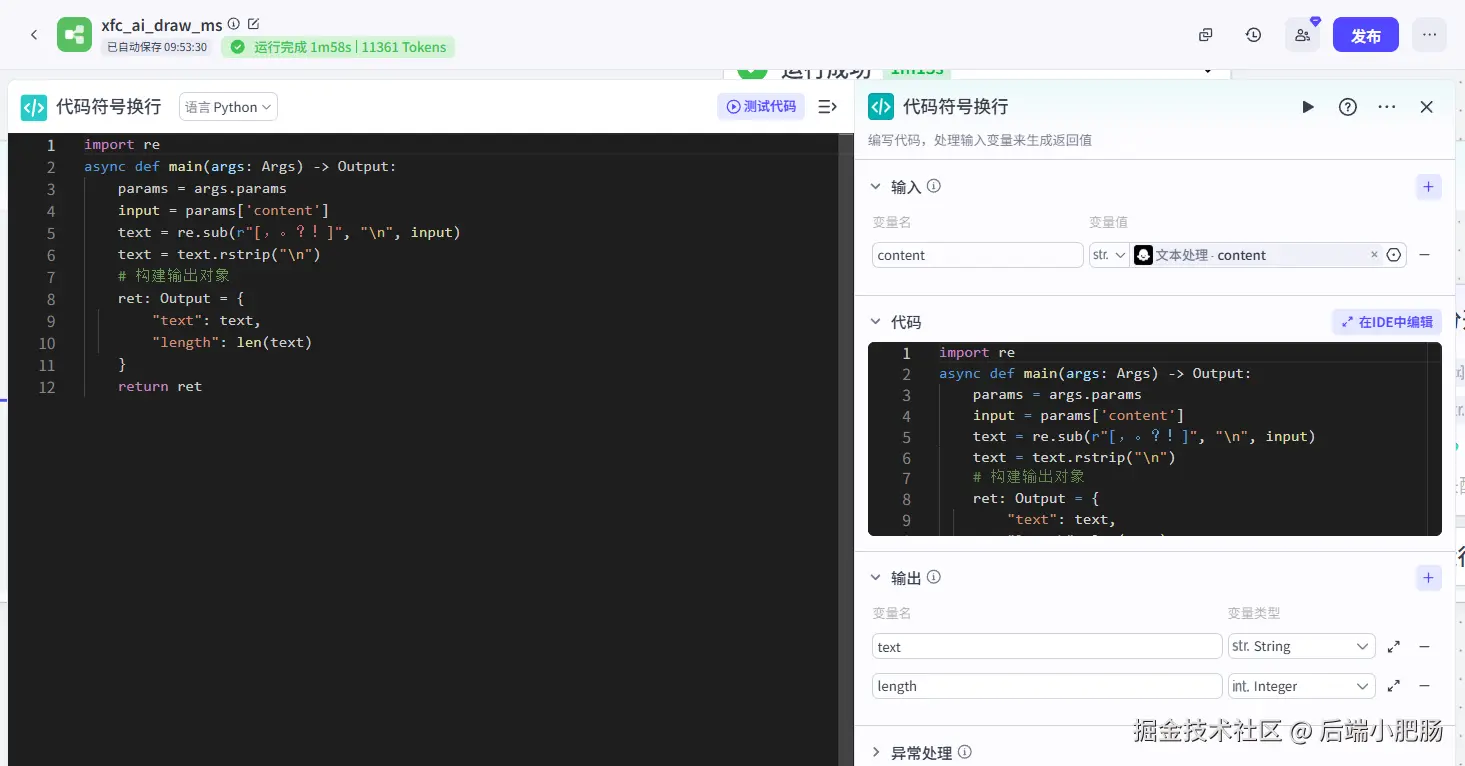Screen dimensions: 1465x766
Task: Open the duplicate workflow icon in header
Action: tap(1206, 35)
